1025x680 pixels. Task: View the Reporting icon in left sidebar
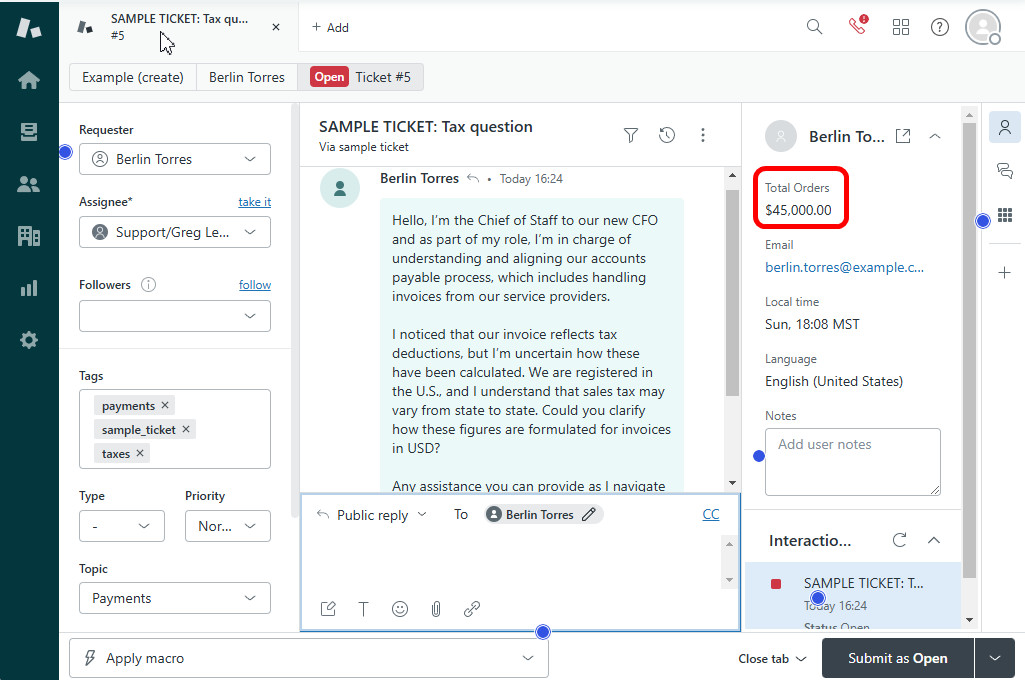click(x=29, y=289)
